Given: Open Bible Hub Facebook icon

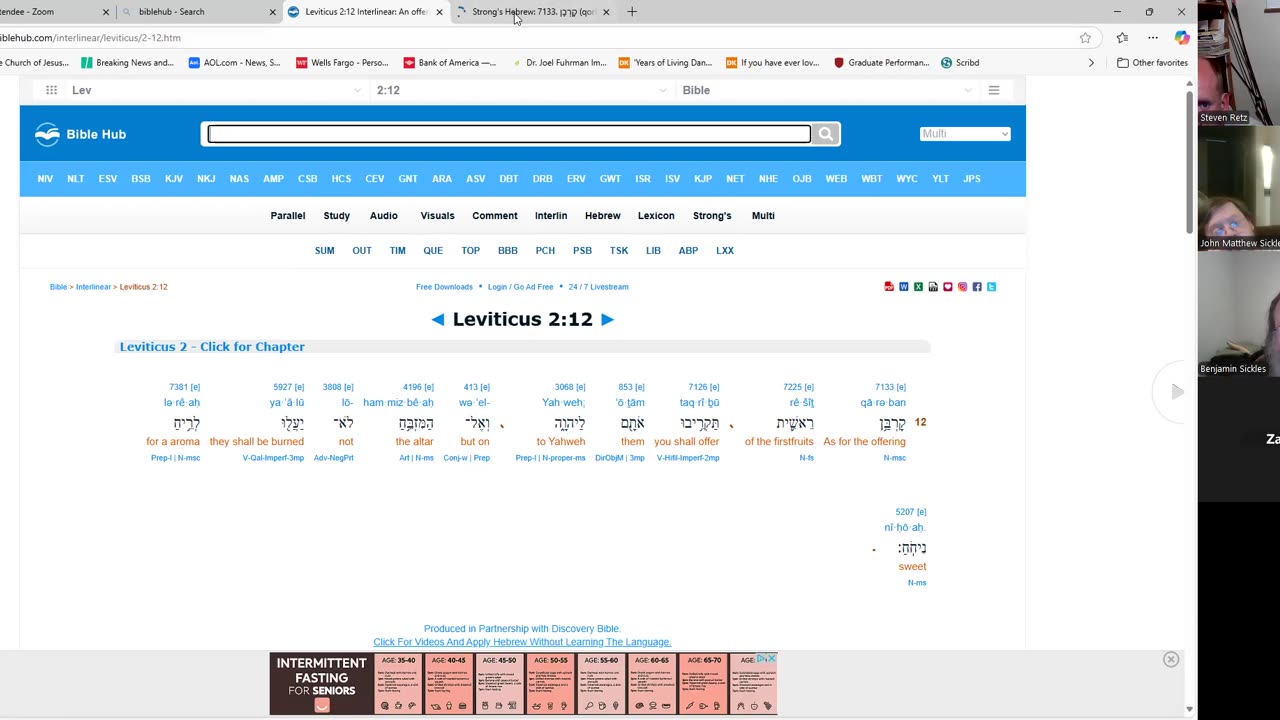Looking at the screenshot, I should tap(977, 287).
